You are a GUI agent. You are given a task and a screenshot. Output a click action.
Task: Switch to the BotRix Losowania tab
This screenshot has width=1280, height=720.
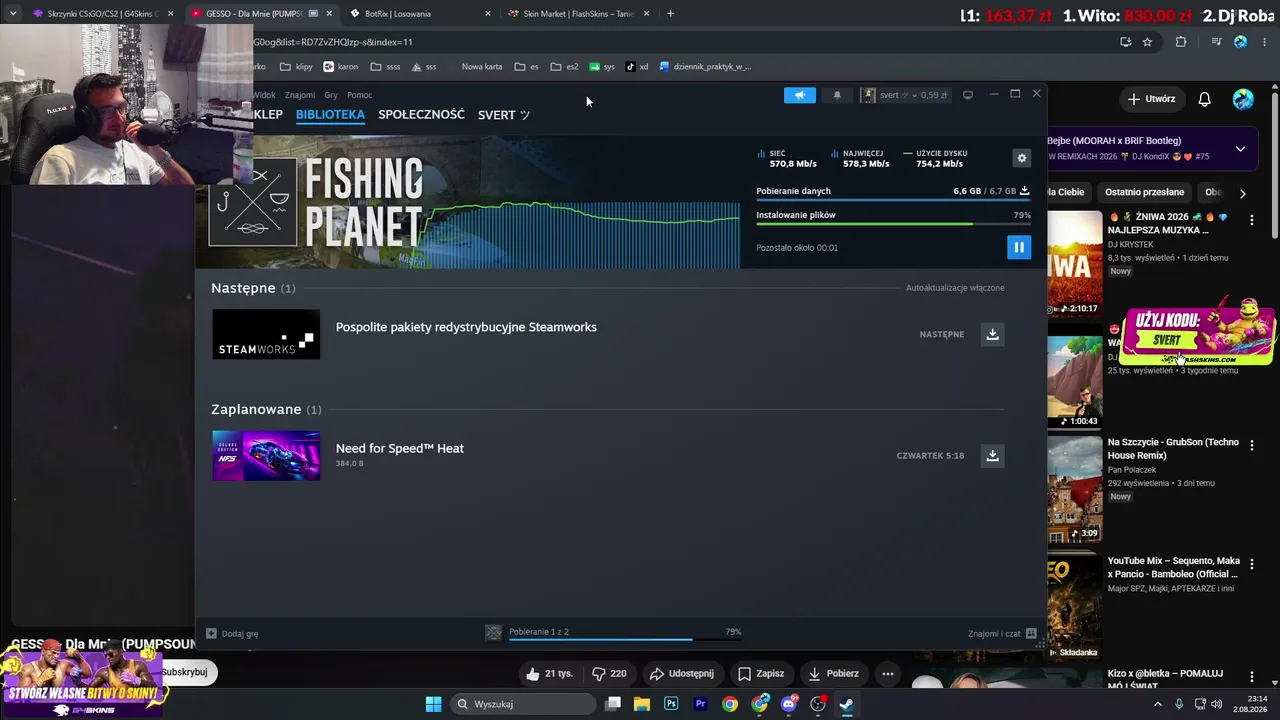[x=418, y=14]
